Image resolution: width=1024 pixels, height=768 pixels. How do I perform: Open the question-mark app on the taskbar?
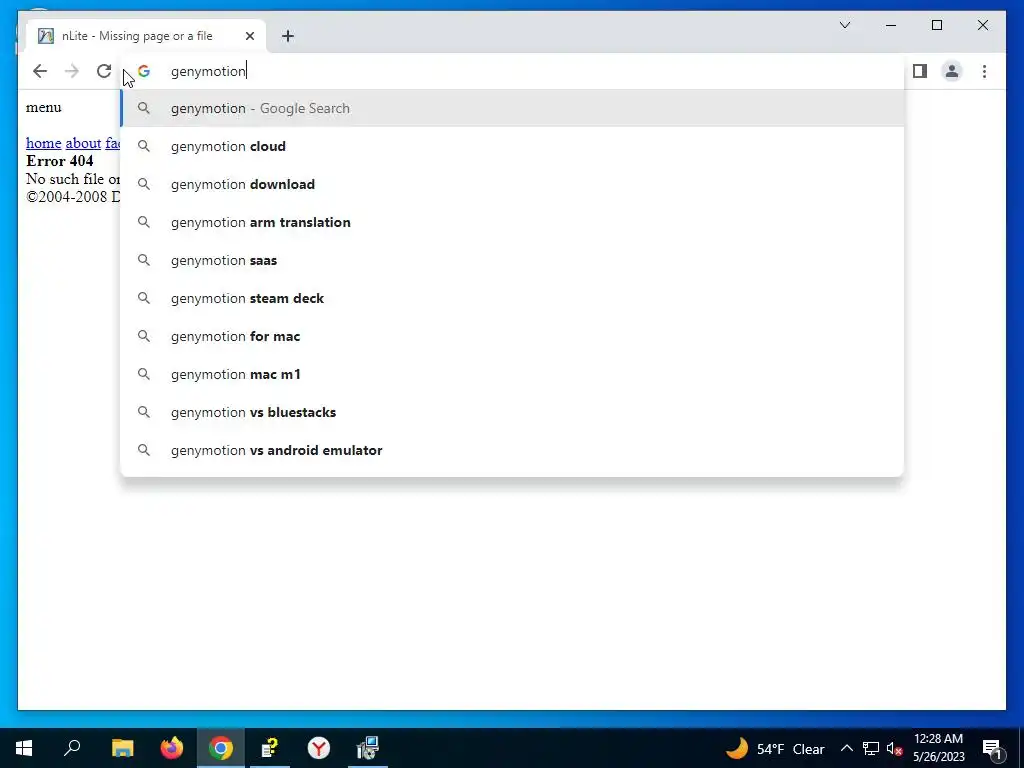click(x=270, y=748)
